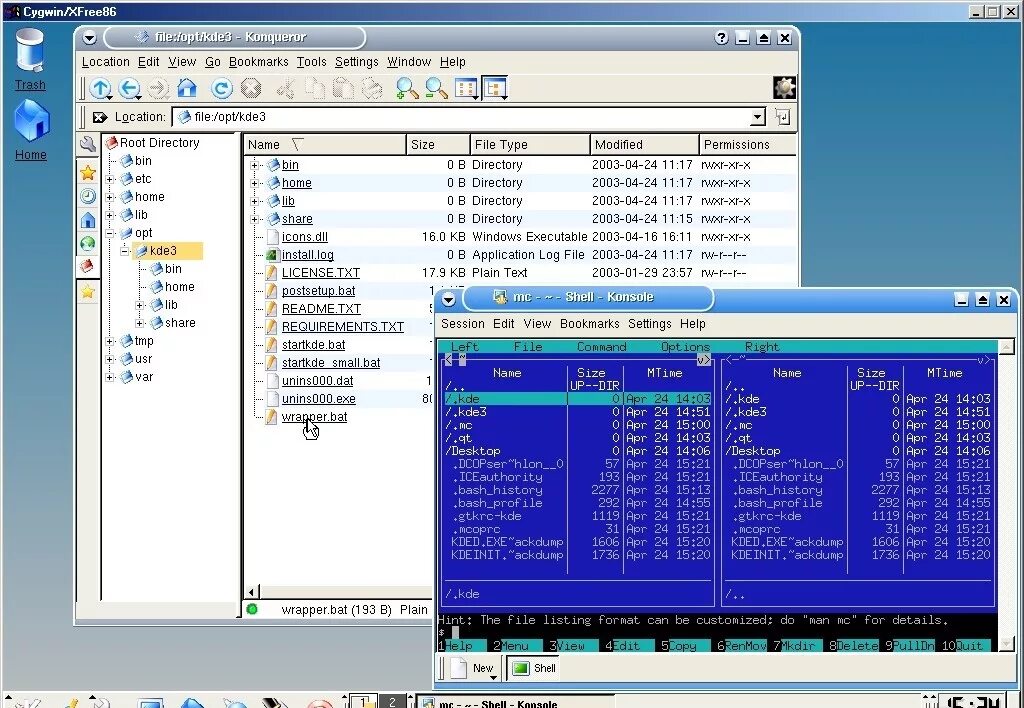Click inside the Location address field

[x=461, y=117]
